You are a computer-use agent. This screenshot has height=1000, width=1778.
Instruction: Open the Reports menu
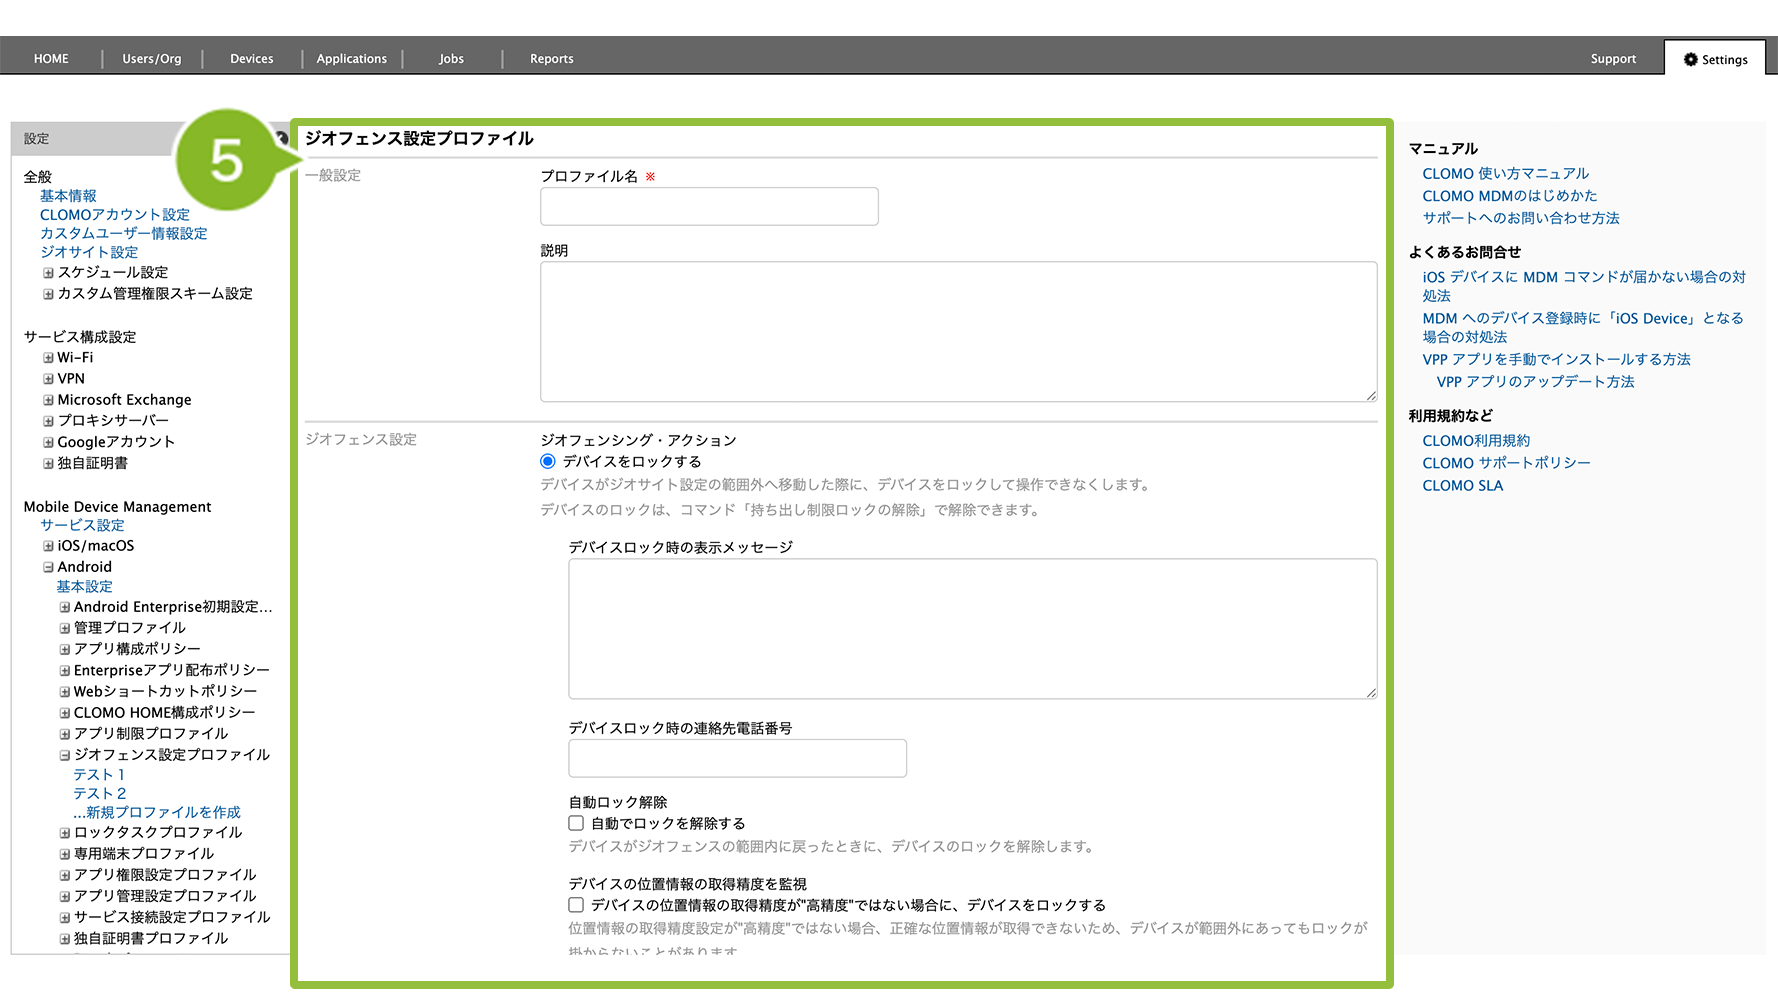[x=551, y=59]
